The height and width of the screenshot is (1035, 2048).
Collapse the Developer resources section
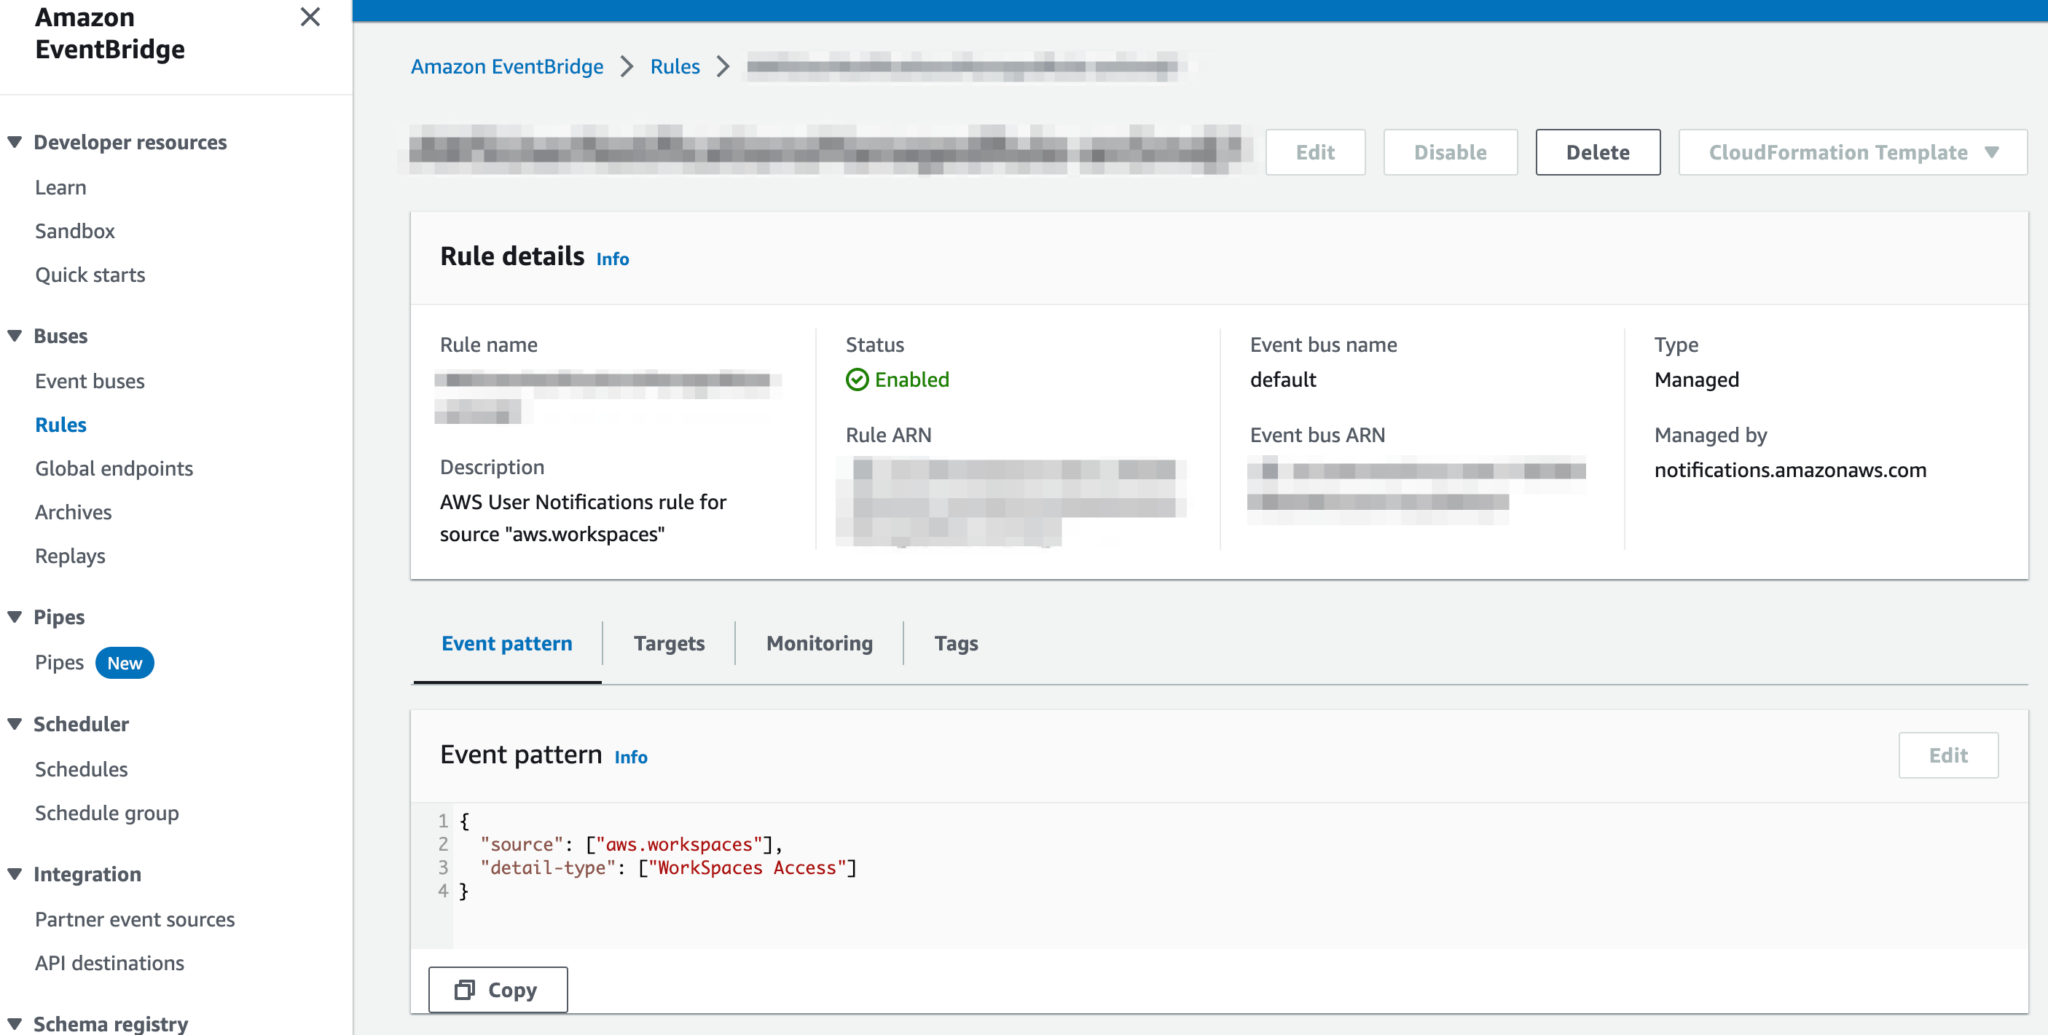pyautogui.click(x=14, y=141)
